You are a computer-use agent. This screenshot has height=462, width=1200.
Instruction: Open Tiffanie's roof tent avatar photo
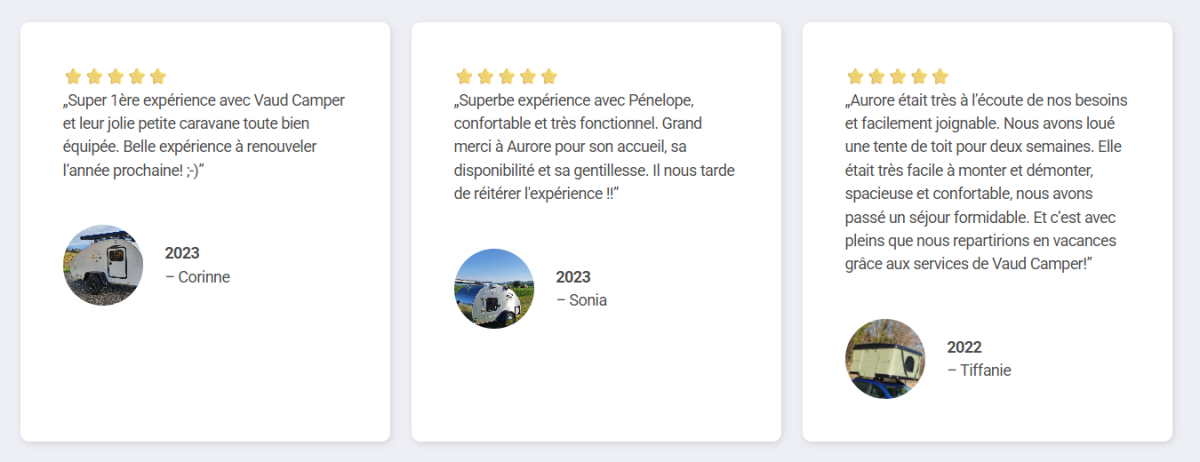(x=885, y=359)
